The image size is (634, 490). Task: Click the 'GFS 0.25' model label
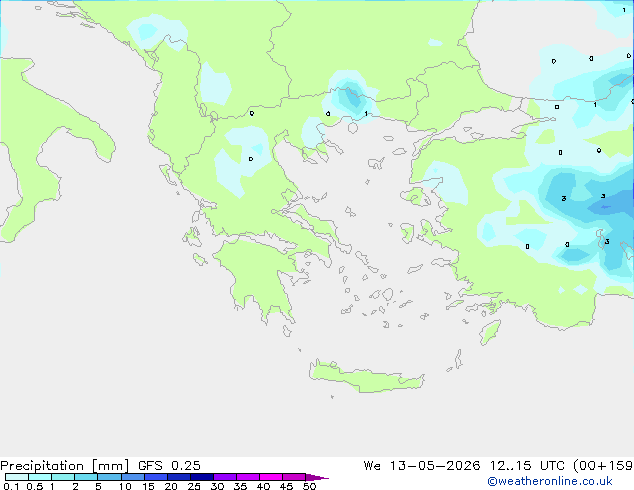pos(169,466)
